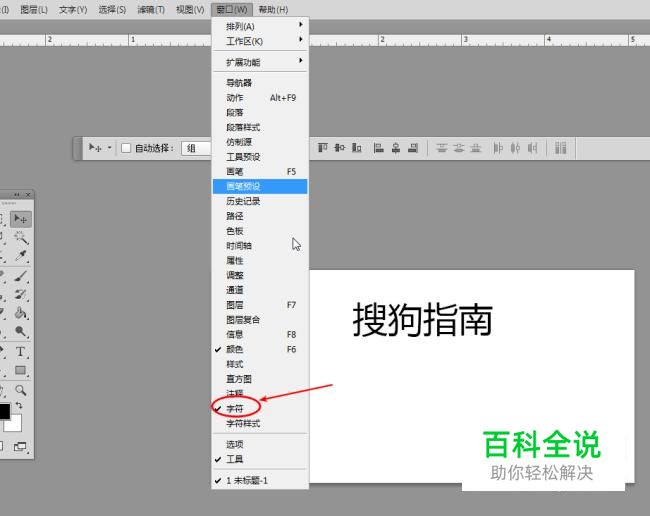Collapse toolbox using double-arrow icon

[17, 194]
